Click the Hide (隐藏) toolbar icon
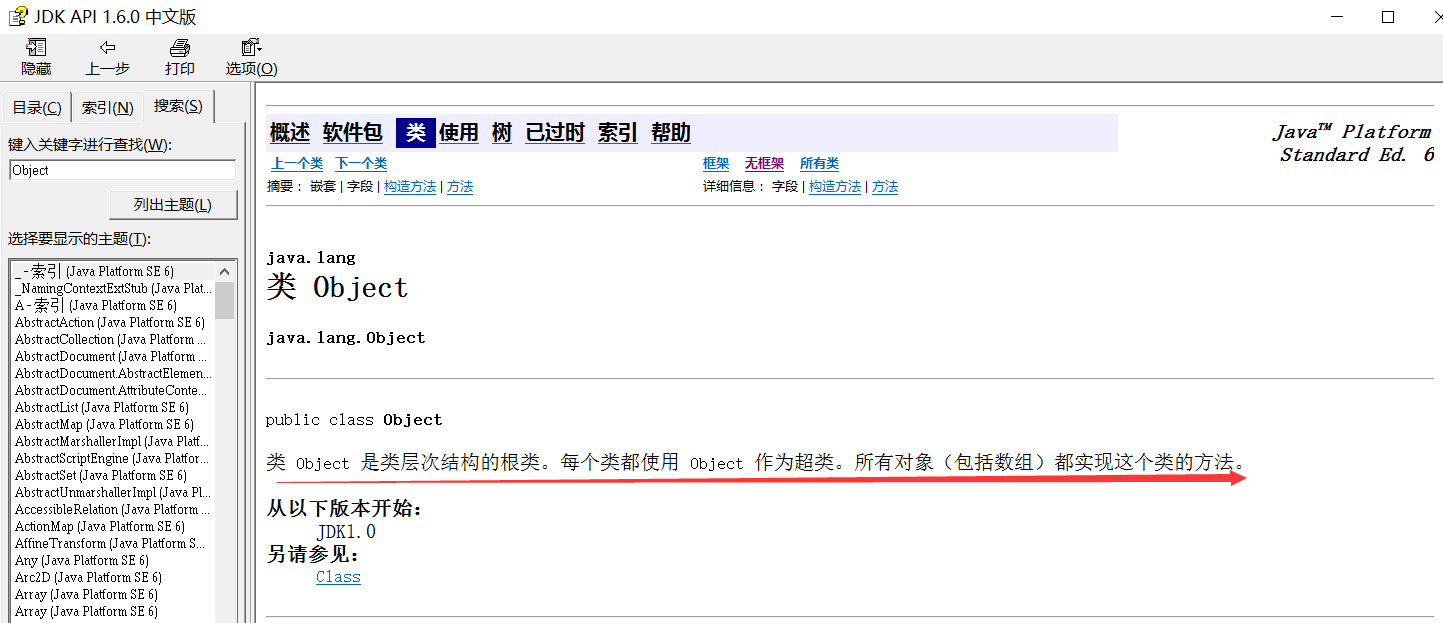Screen dimensions: 1443x623 (x=36, y=47)
